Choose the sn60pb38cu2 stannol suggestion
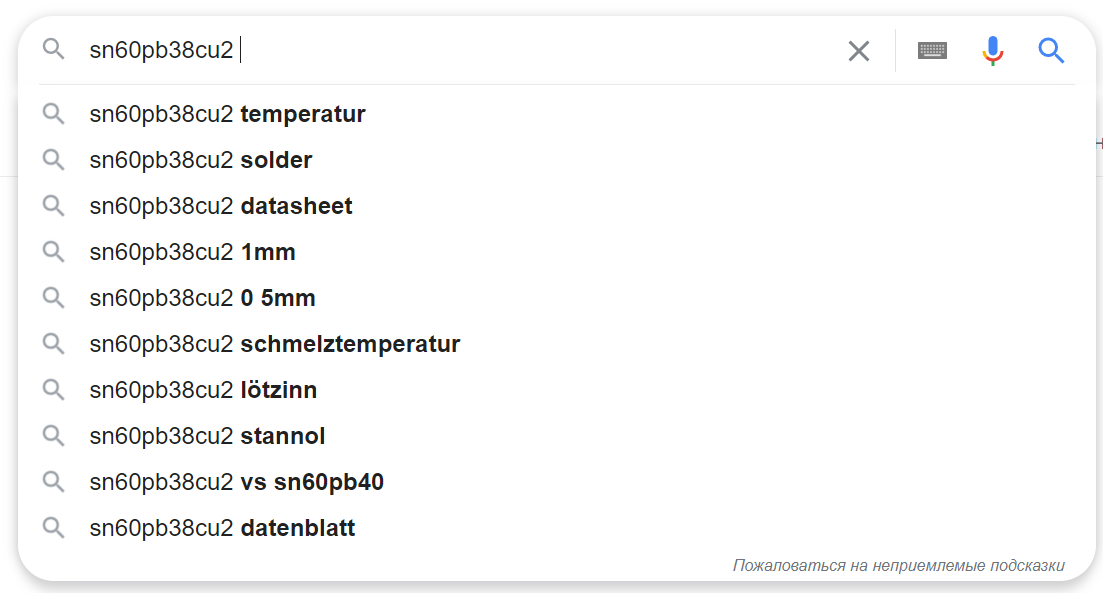Viewport: 1103px width, 593px height. click(x=557, y=436)
